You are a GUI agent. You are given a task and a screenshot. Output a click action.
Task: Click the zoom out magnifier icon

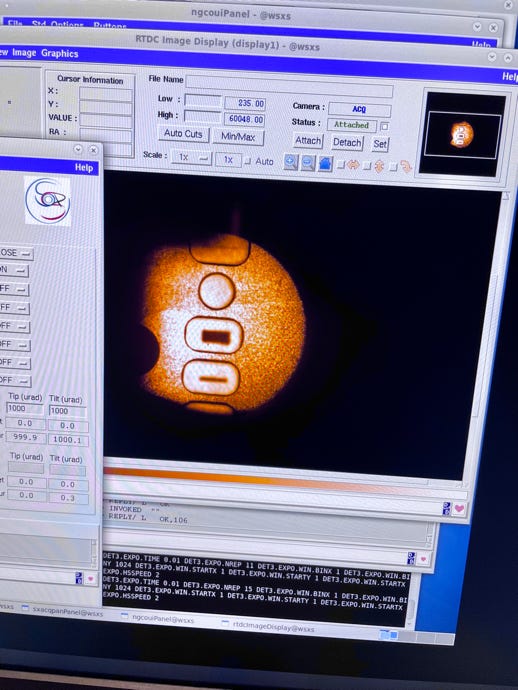[308, 164]
